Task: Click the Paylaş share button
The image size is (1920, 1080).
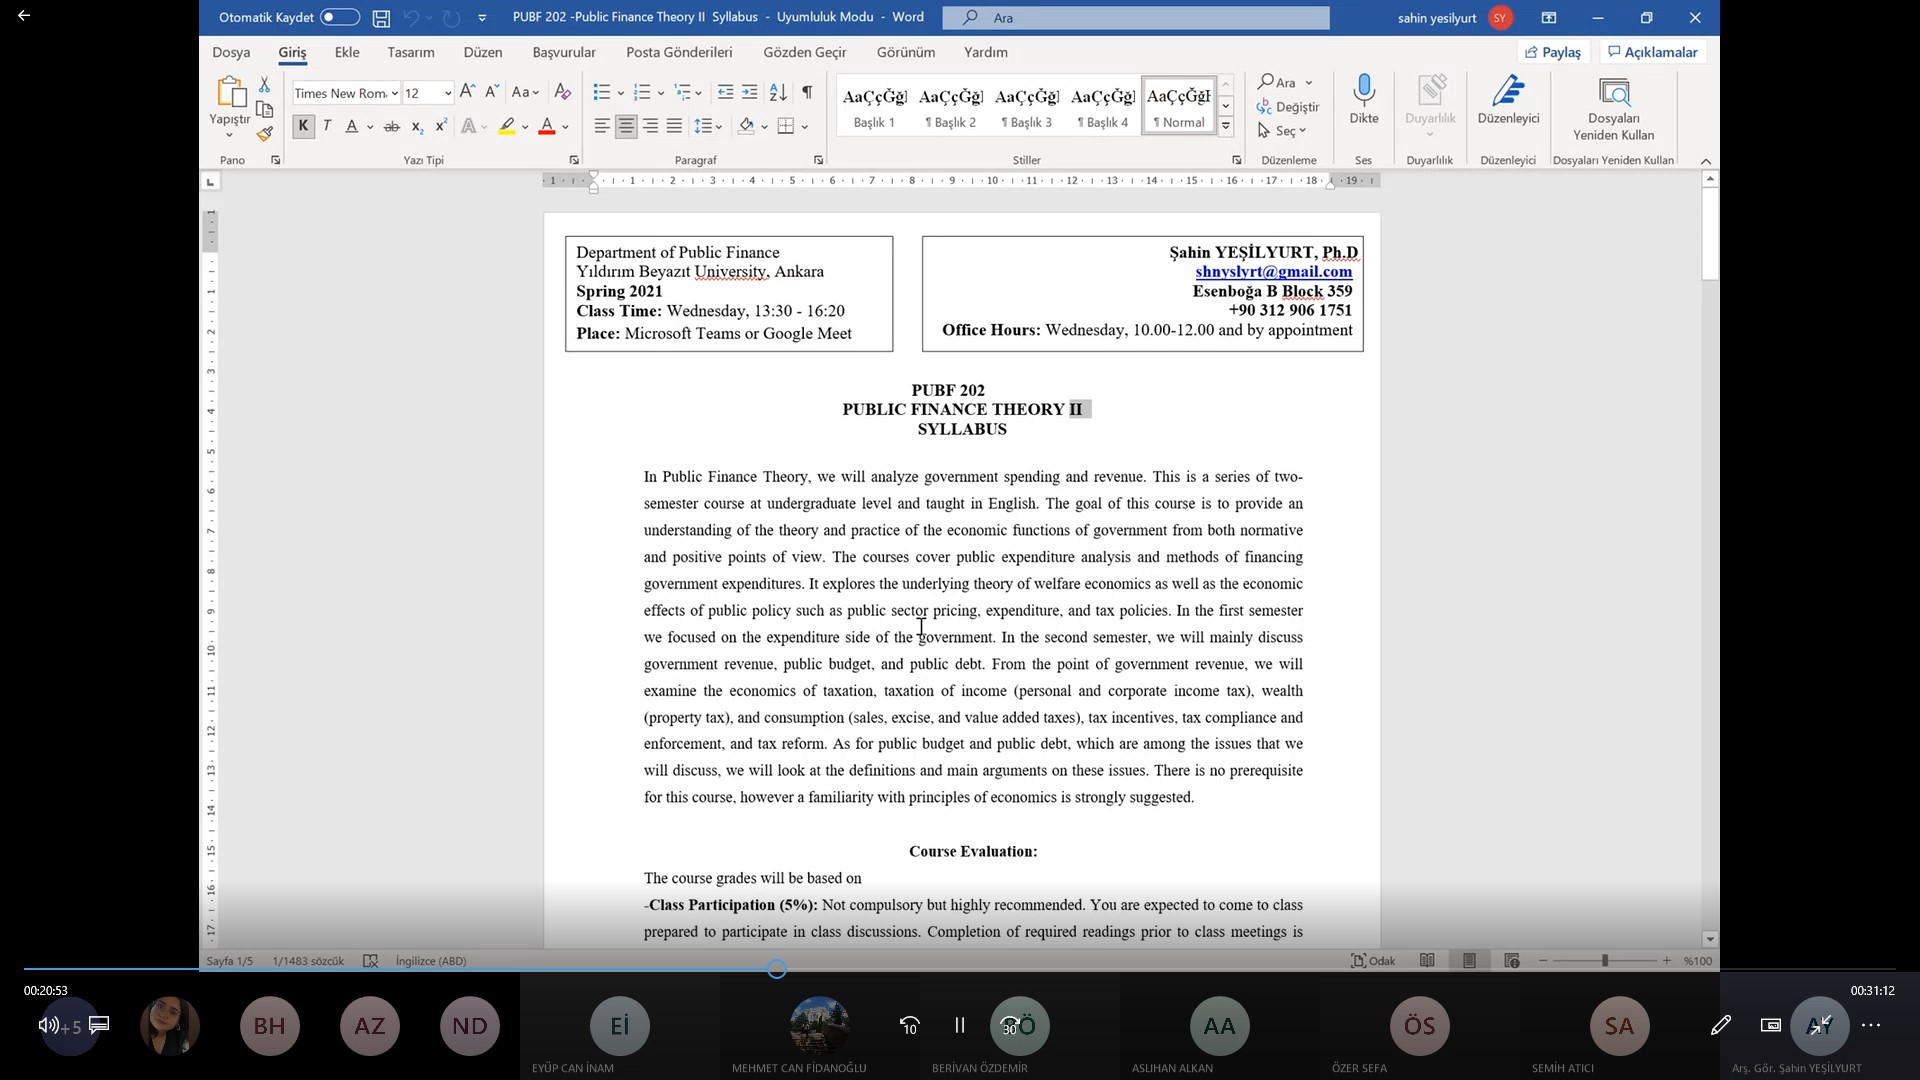Action: (x=1553, y=52)
